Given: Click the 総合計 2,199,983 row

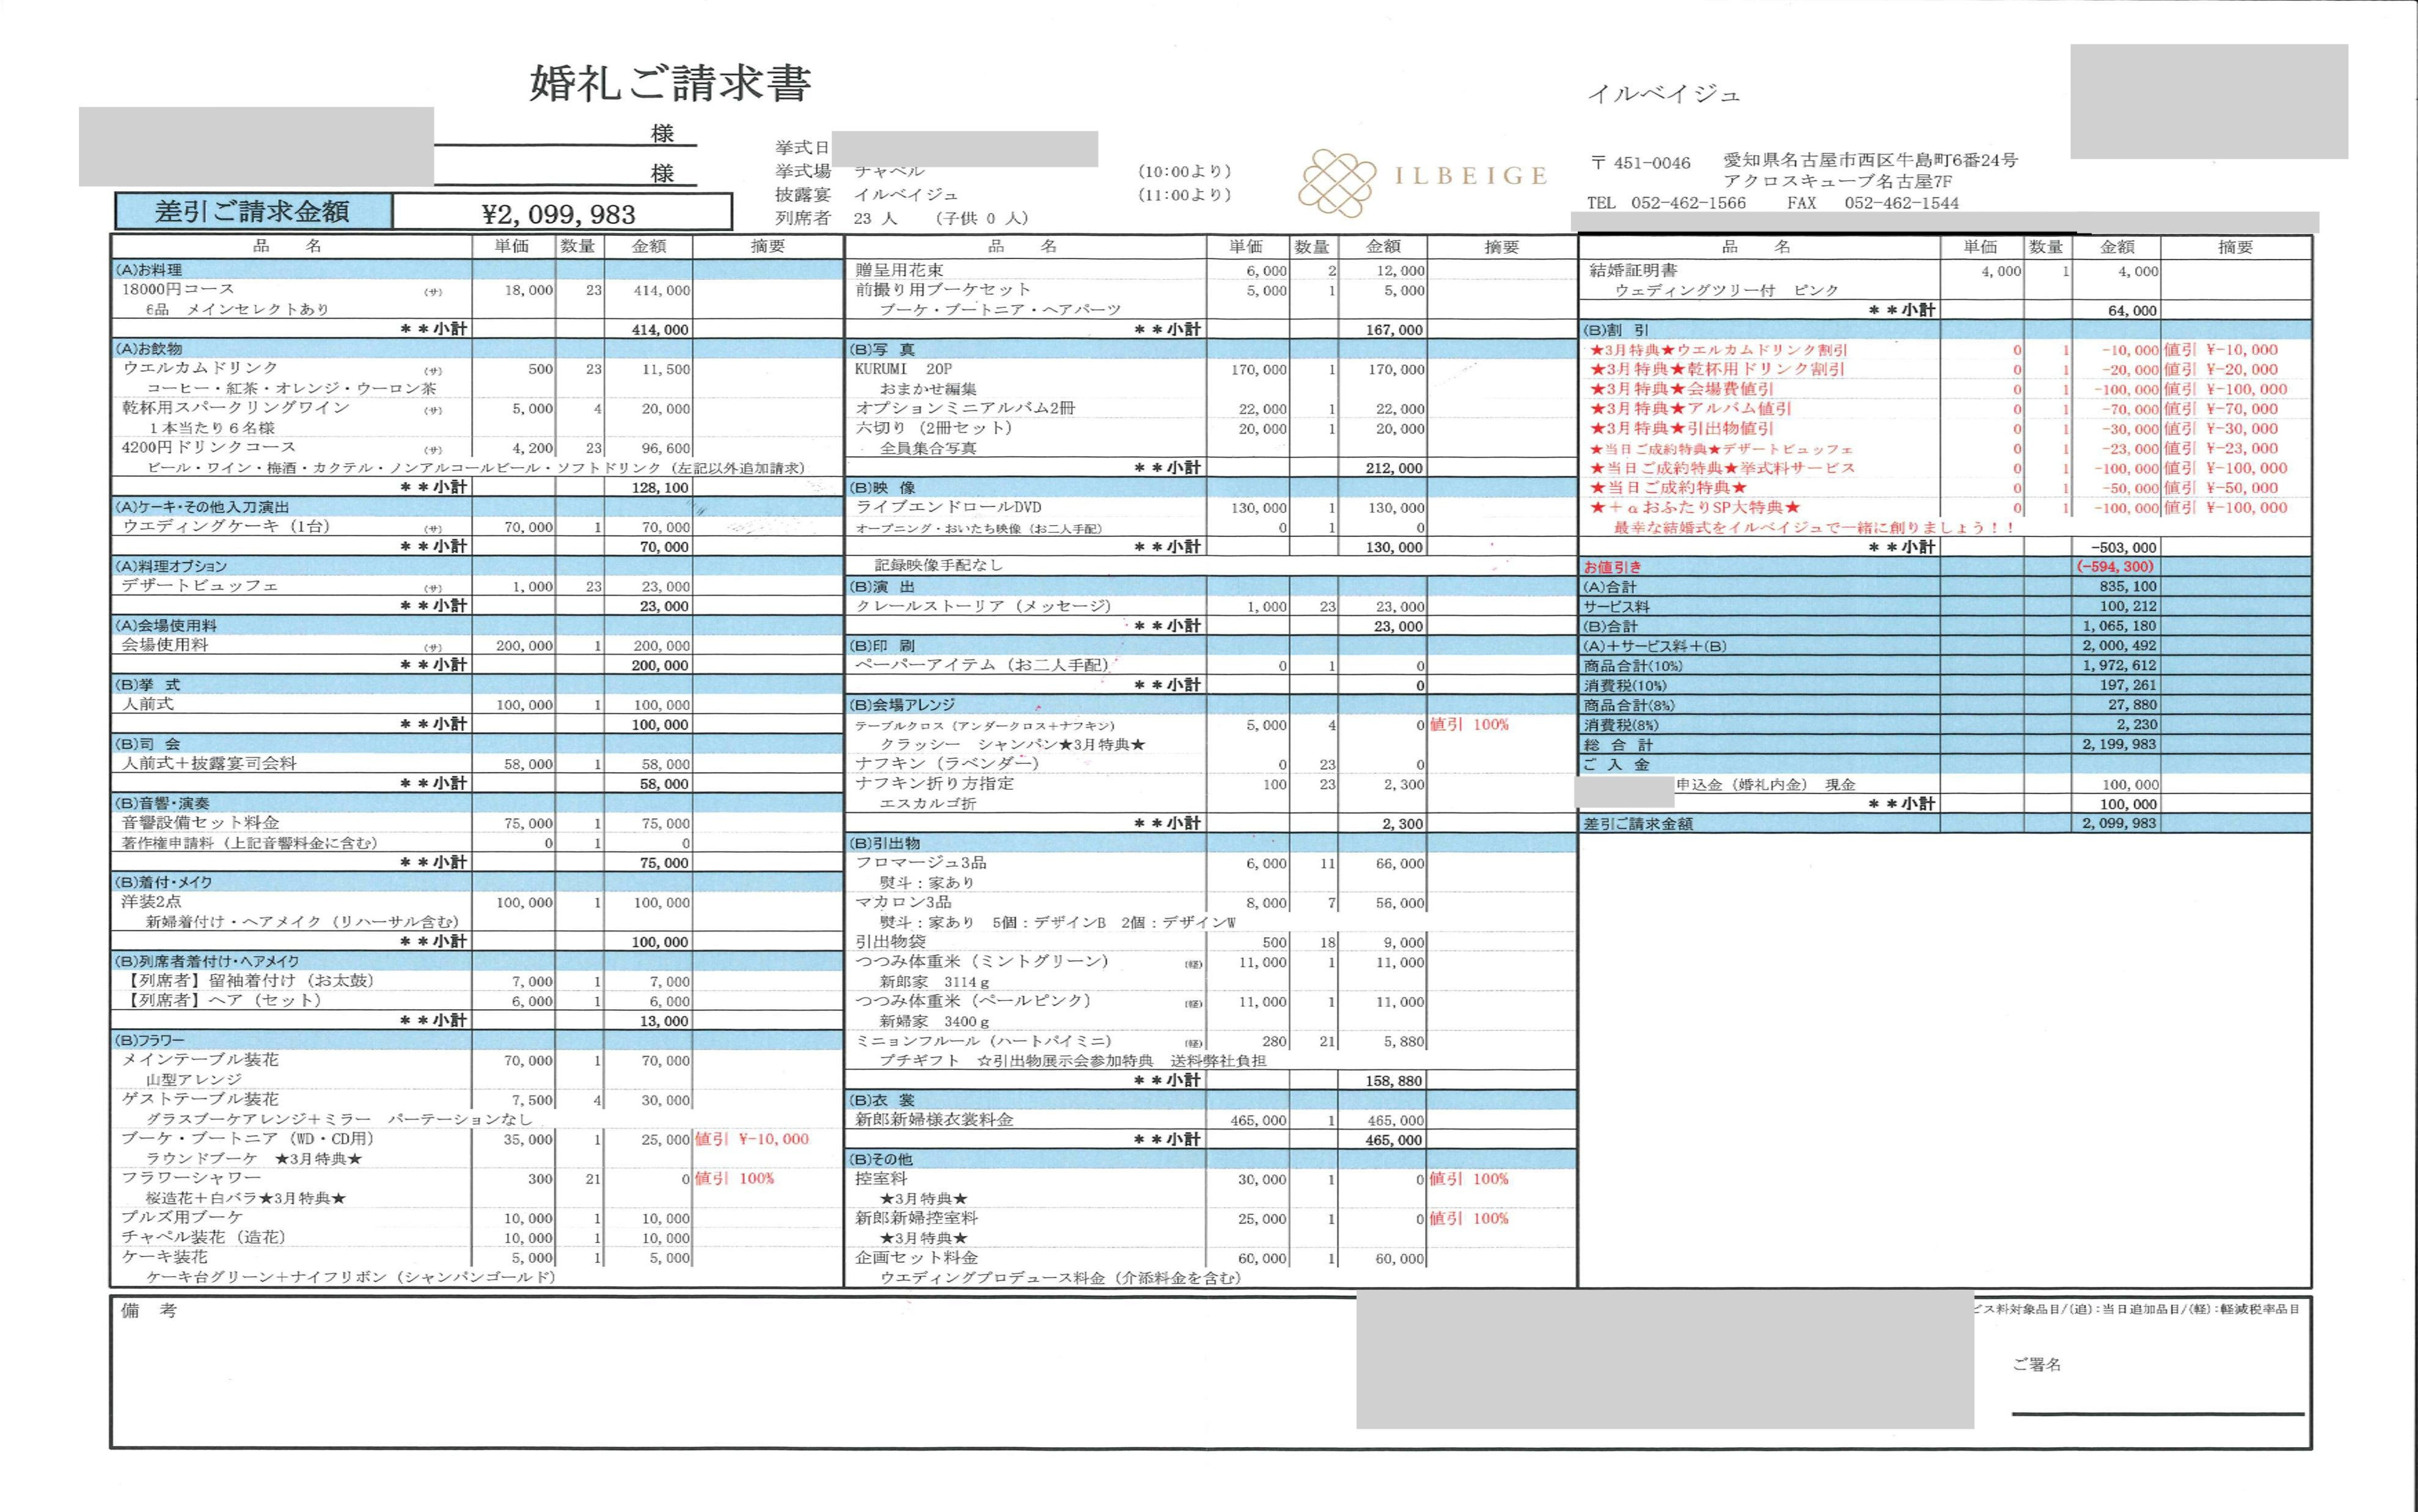Looking at the screenshot, I should tap(1945, 744).
